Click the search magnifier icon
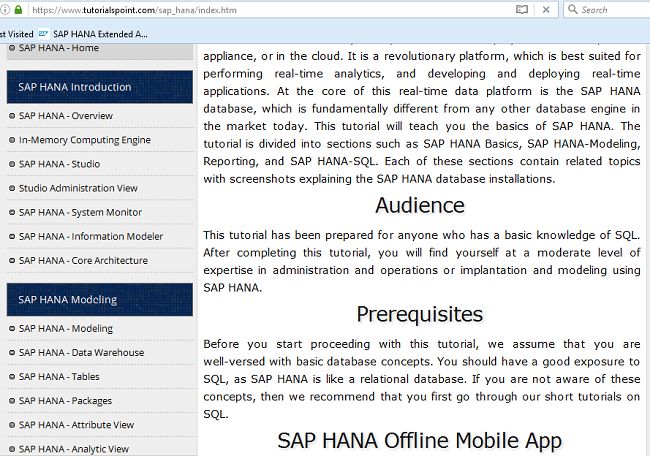Image resolution: width=650 pixels, height=456 pixels. coord(572,10)
